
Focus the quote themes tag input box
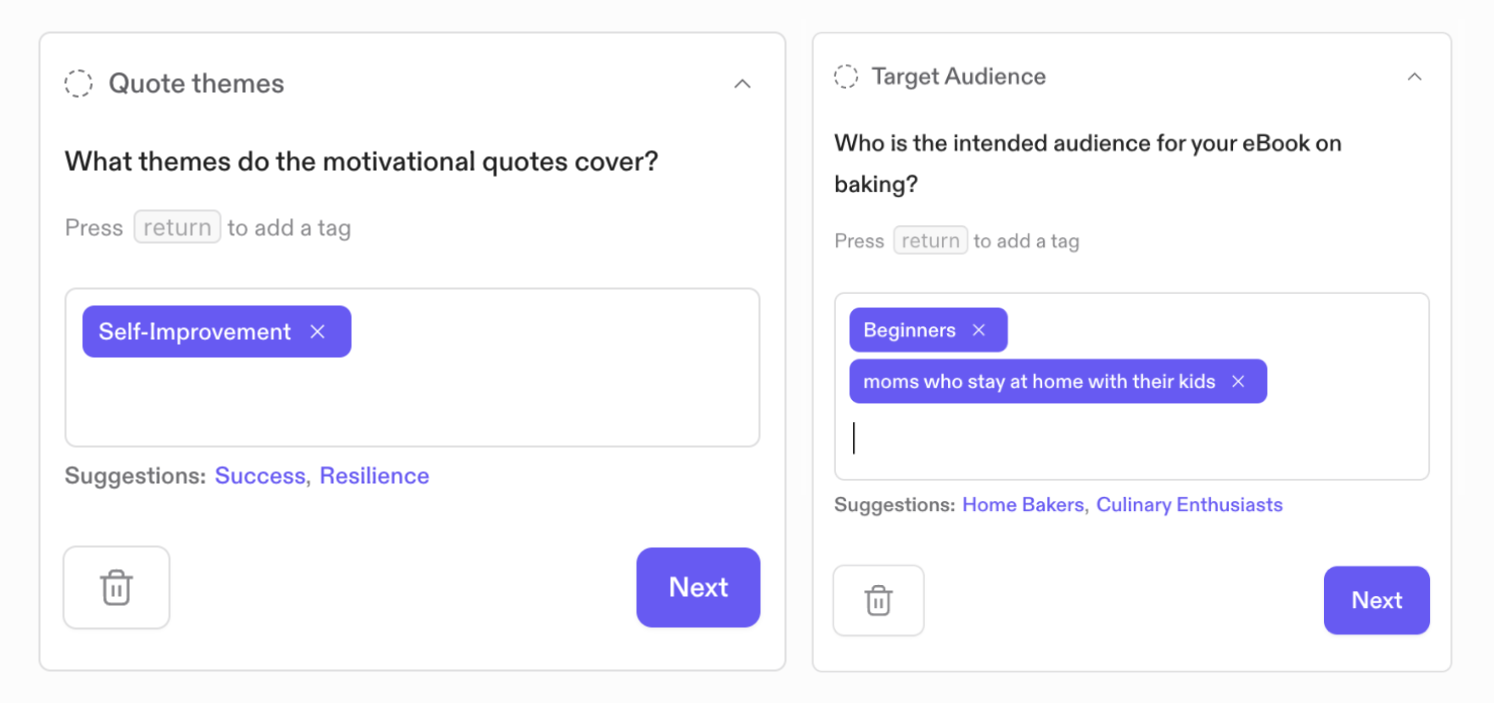pyautogui.click(x=412, y=400)
